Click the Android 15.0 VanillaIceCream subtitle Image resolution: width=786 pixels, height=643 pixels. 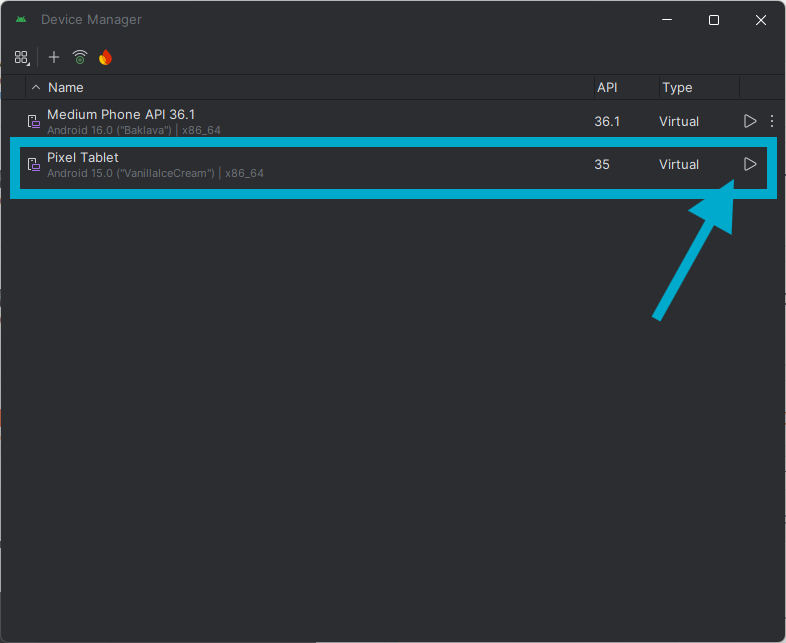(x=131, y=174)
